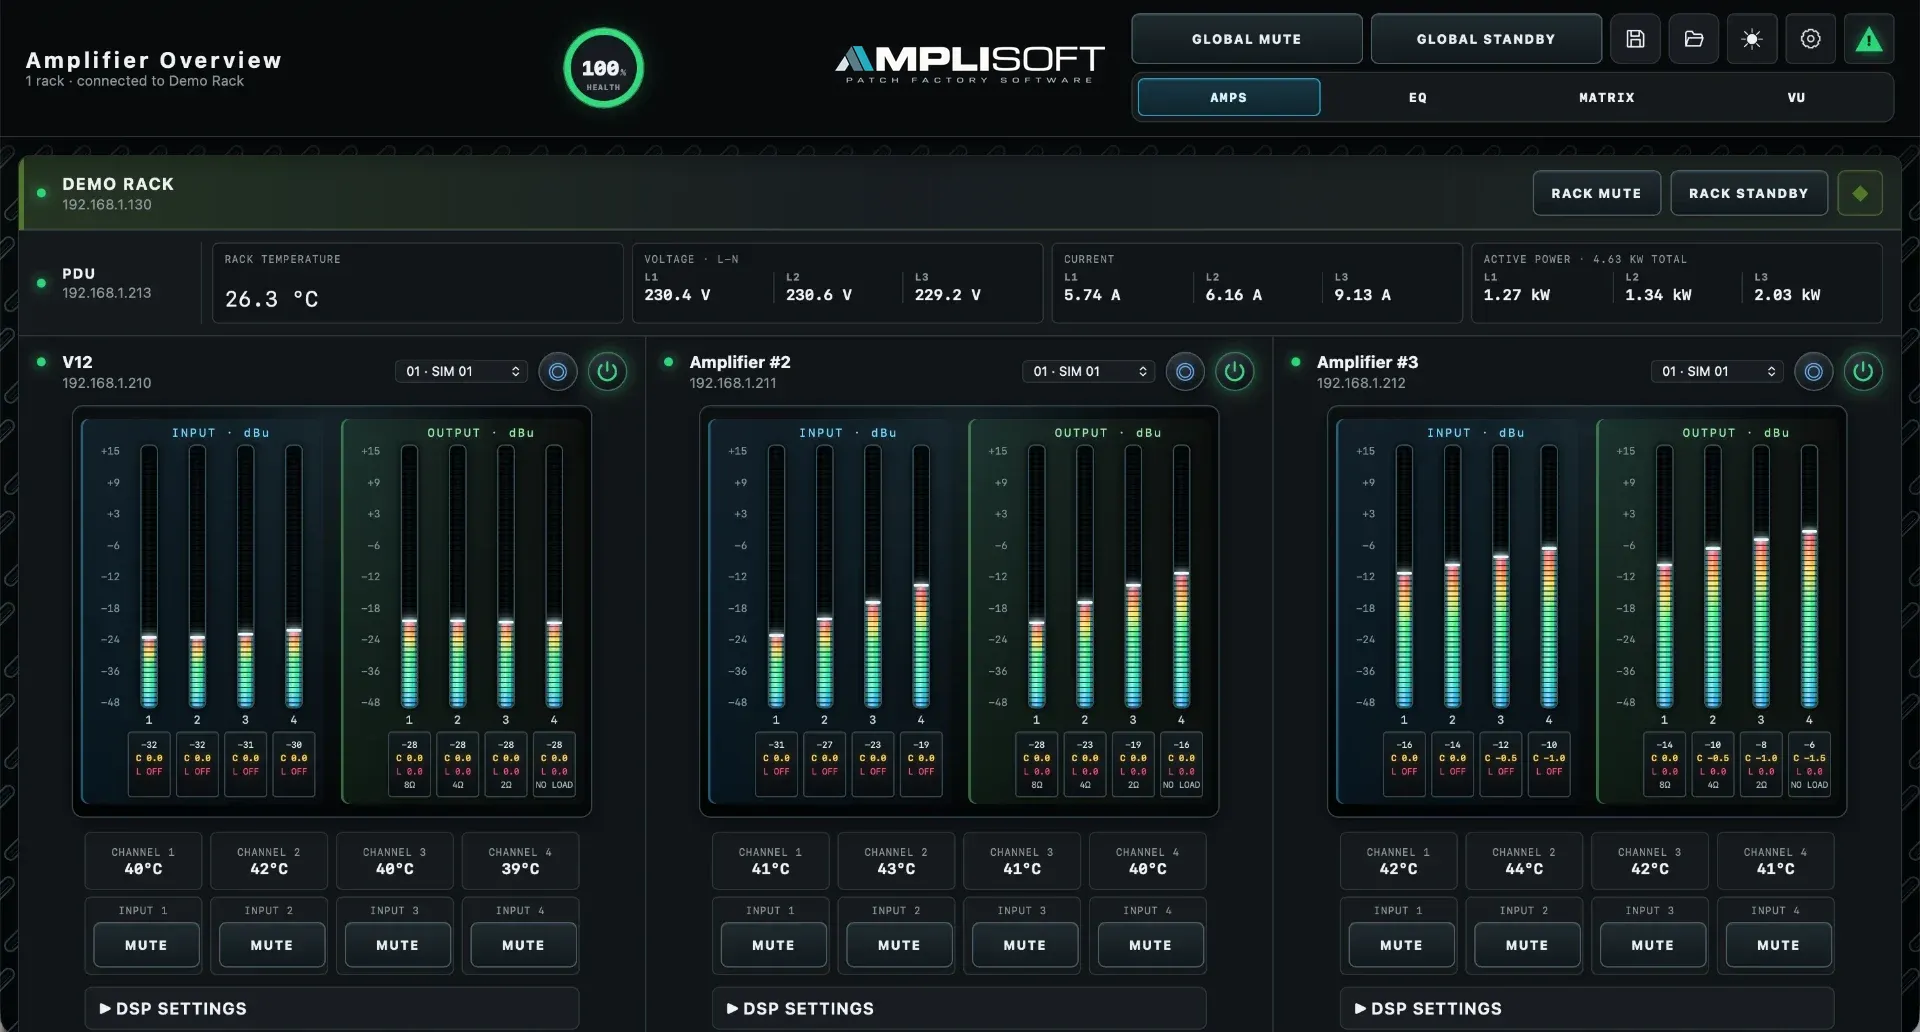Switch to the VU tab
This screenshot has width=1920, height=1032.
1797,97
